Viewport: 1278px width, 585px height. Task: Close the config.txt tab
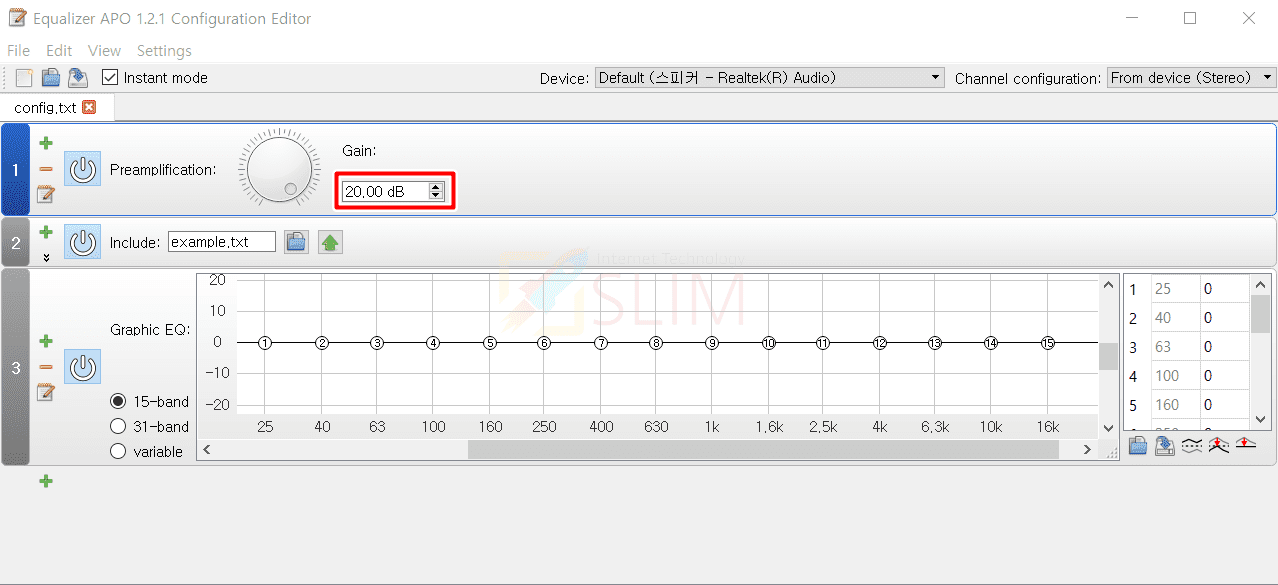[x=89, y=107]
